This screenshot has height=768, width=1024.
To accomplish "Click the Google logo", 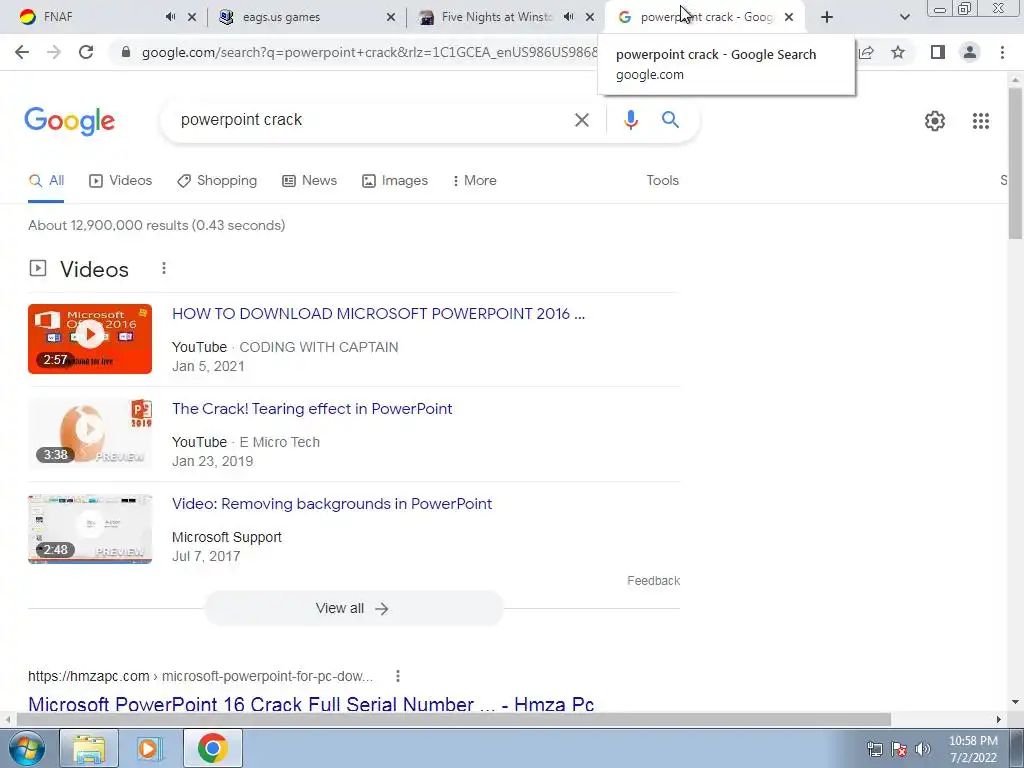I will (70, 121).
